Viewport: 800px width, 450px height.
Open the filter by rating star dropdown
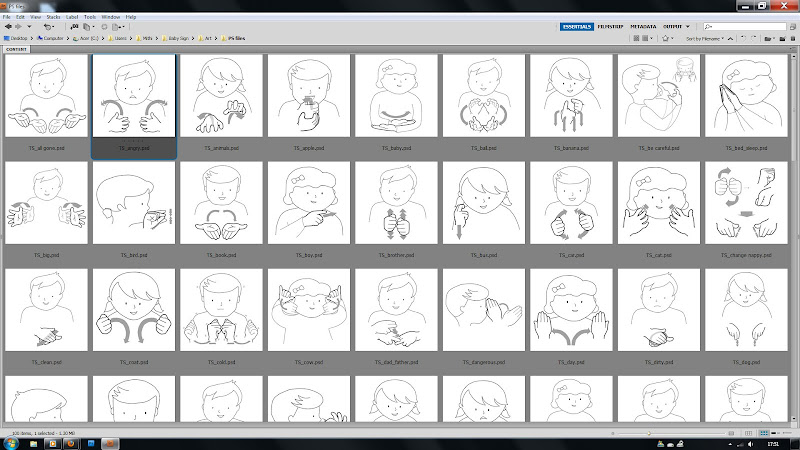coord(667,38)
